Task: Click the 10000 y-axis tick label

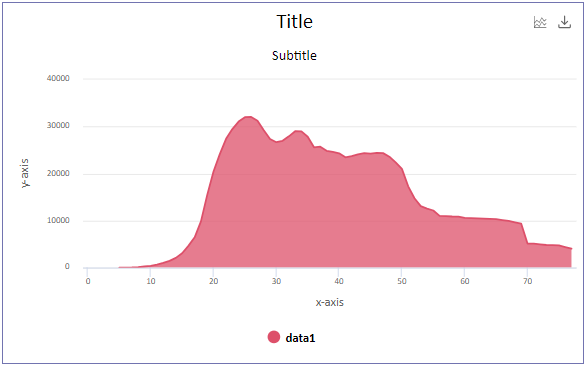Action: coord(58,220)
